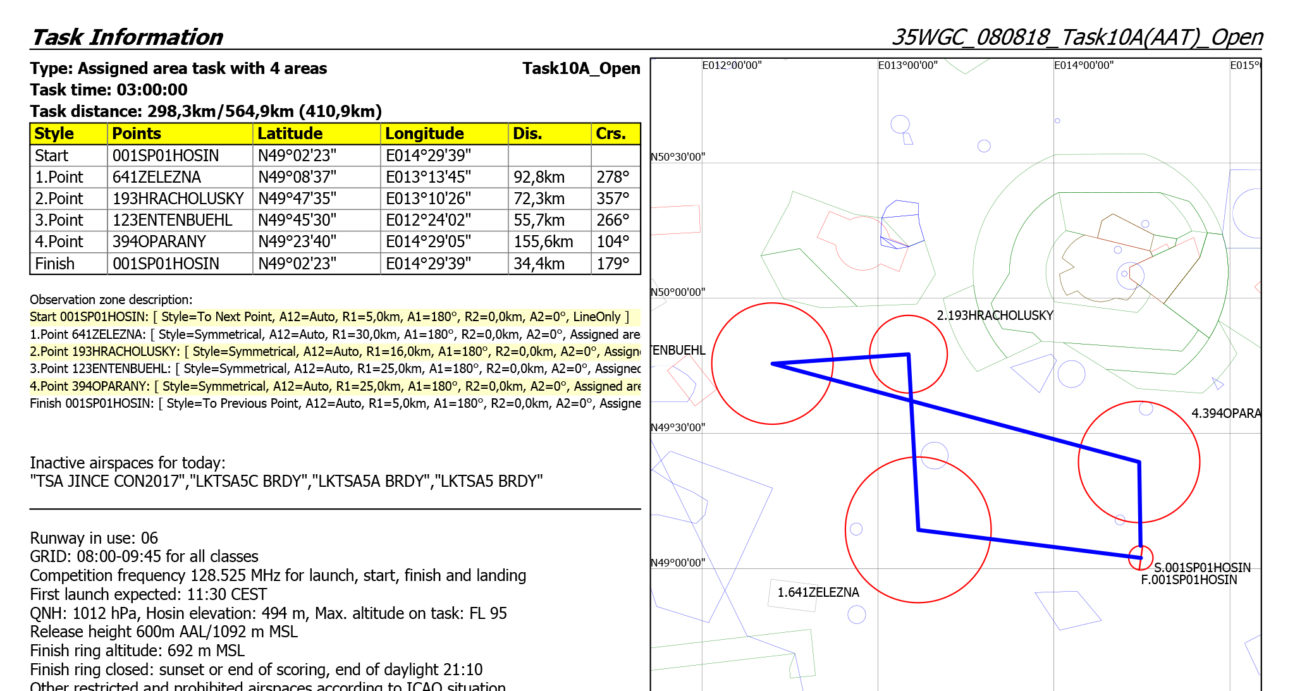Click the "Task10A_Open" label above the table
This screenshot has width=1295, height=691.
(581, 68)
